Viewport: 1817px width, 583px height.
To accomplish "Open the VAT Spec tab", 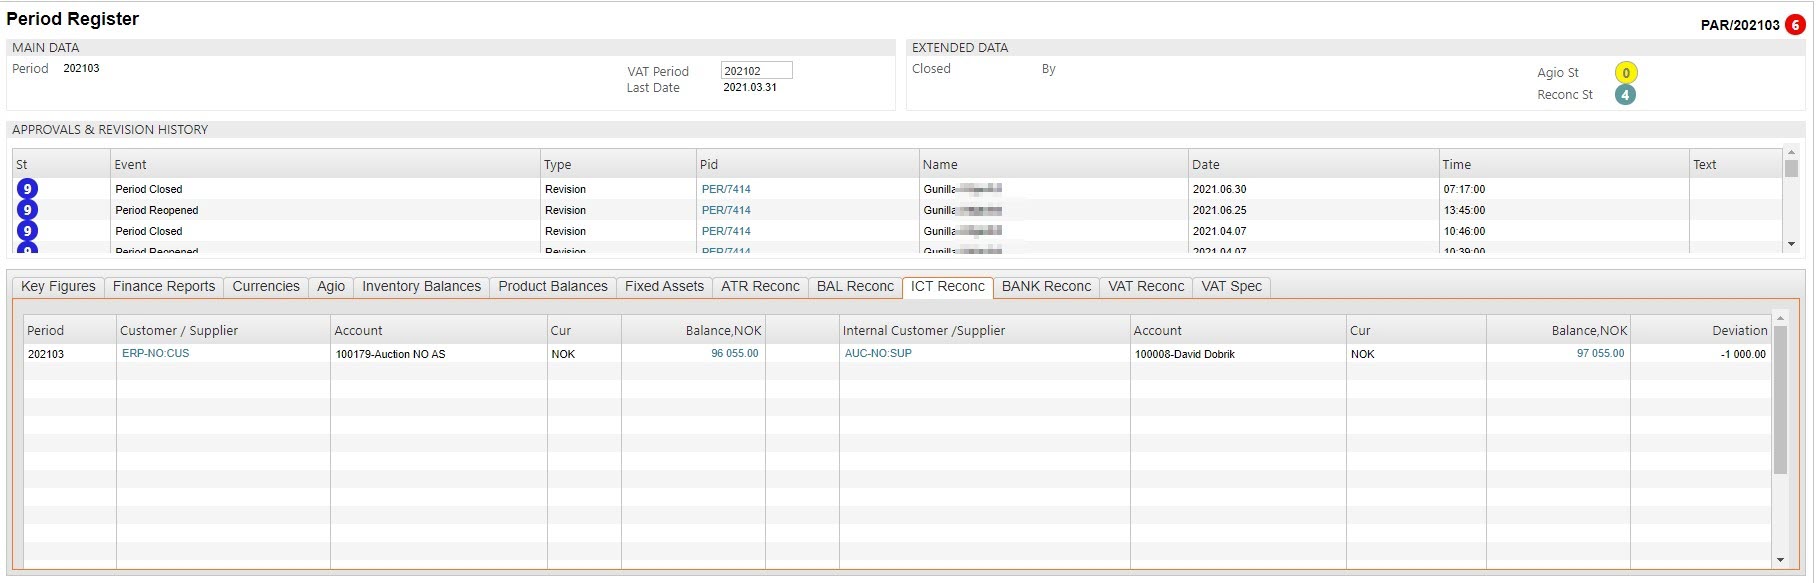I will click(x=1231, y=287).
